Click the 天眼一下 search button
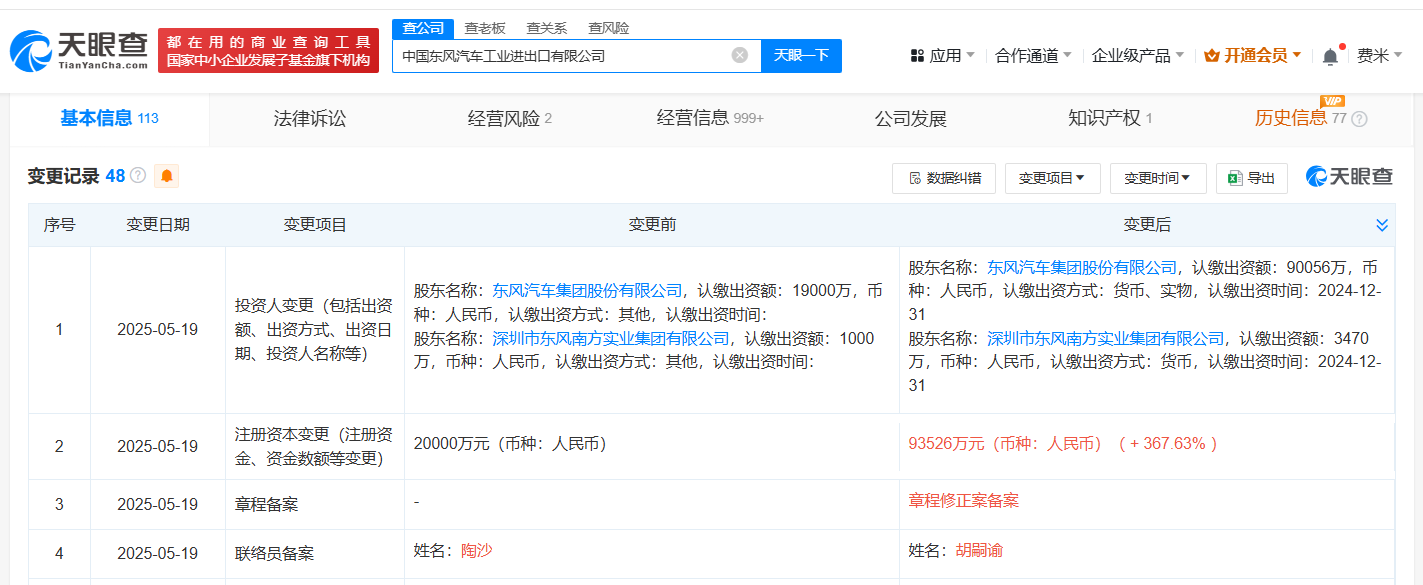The width and height of the screenshot is (1423, 585). coord(801,56)
